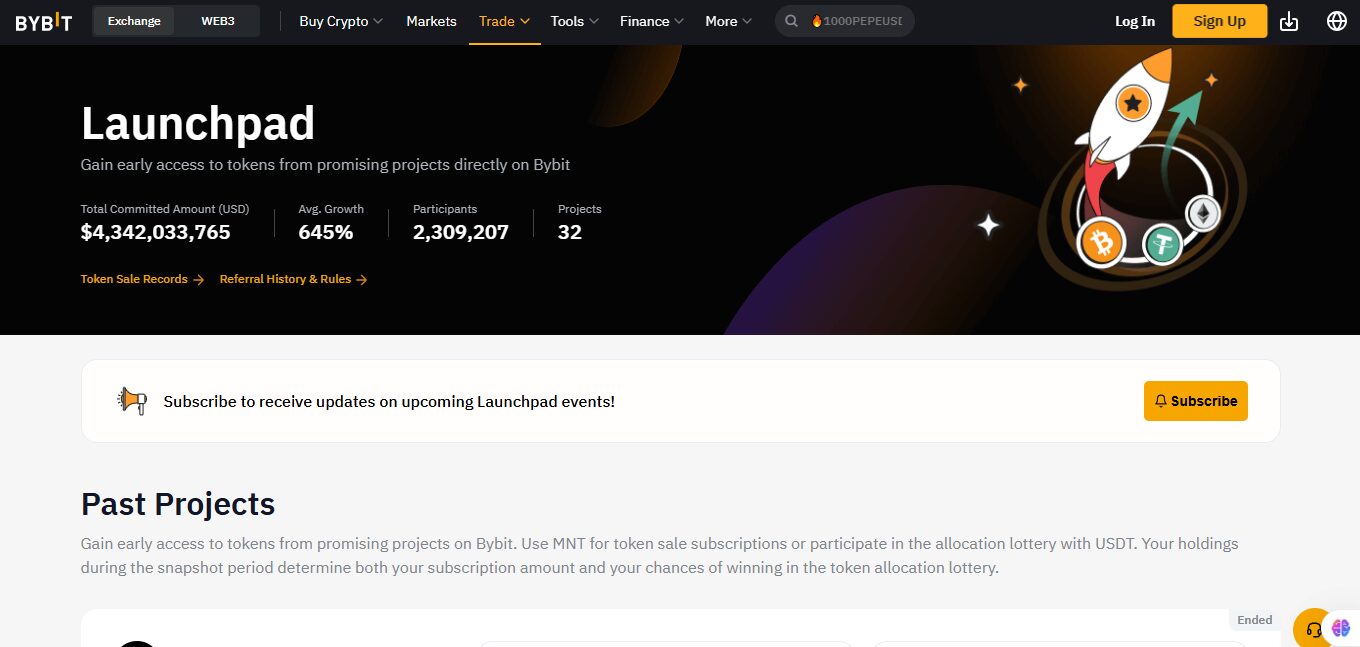This screenshot has width=1360, height=647.
Task: Open the Markets menu item
Action: coord(431,21)
